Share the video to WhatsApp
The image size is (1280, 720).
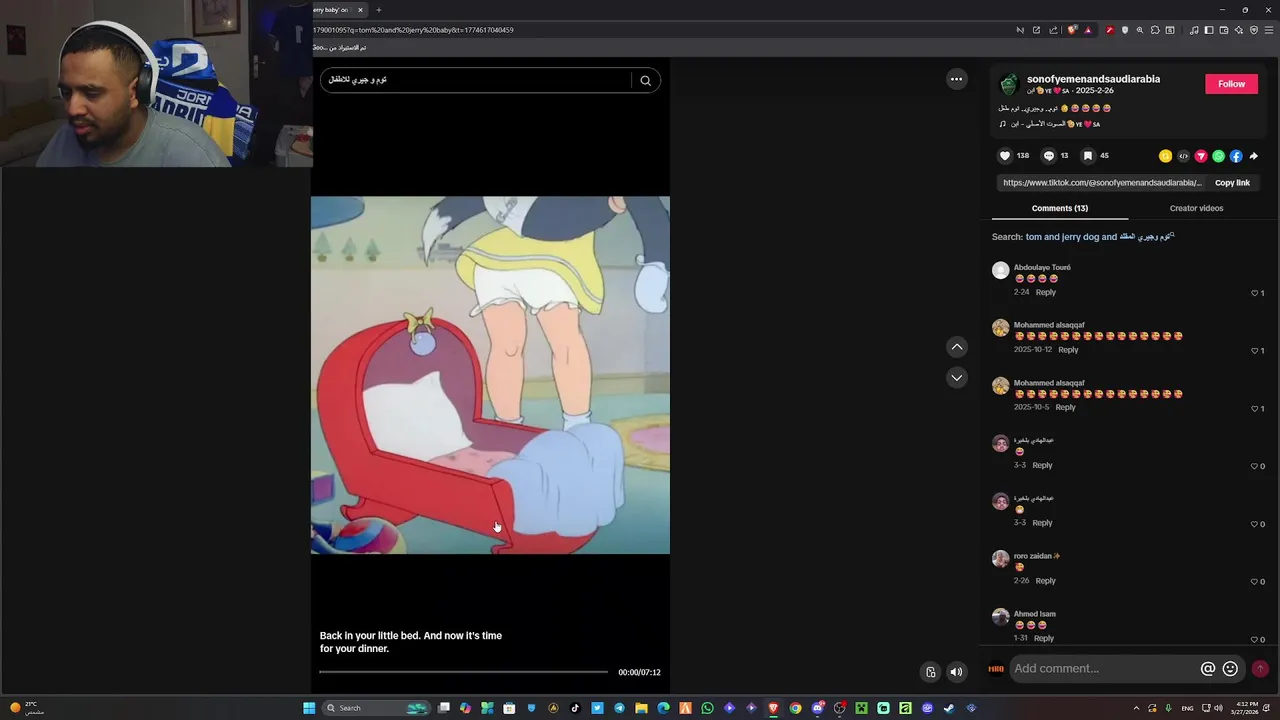click(x=1218, y=156)
